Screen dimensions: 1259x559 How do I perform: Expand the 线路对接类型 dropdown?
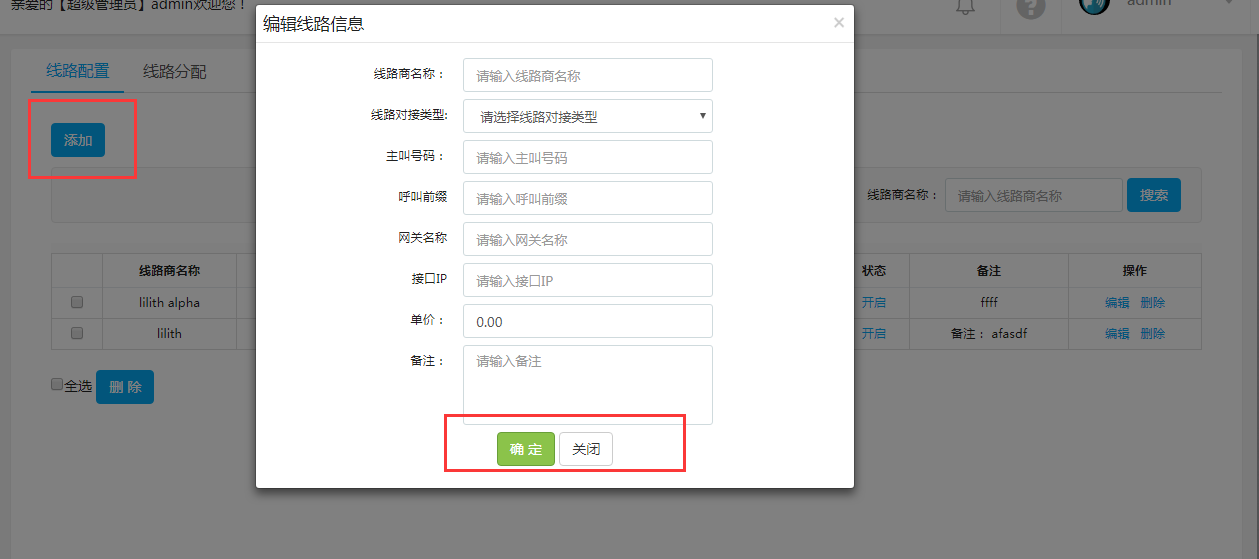(587, 116)
